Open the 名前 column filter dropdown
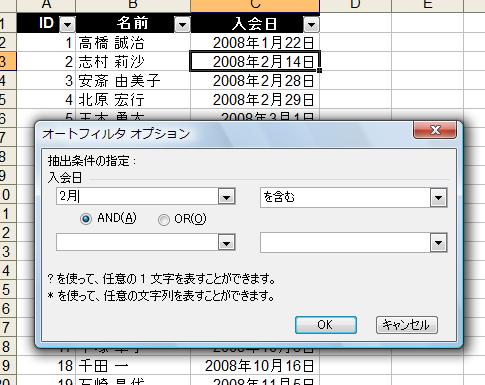This screenshot has width=485, height=385. tap(182, 24)
